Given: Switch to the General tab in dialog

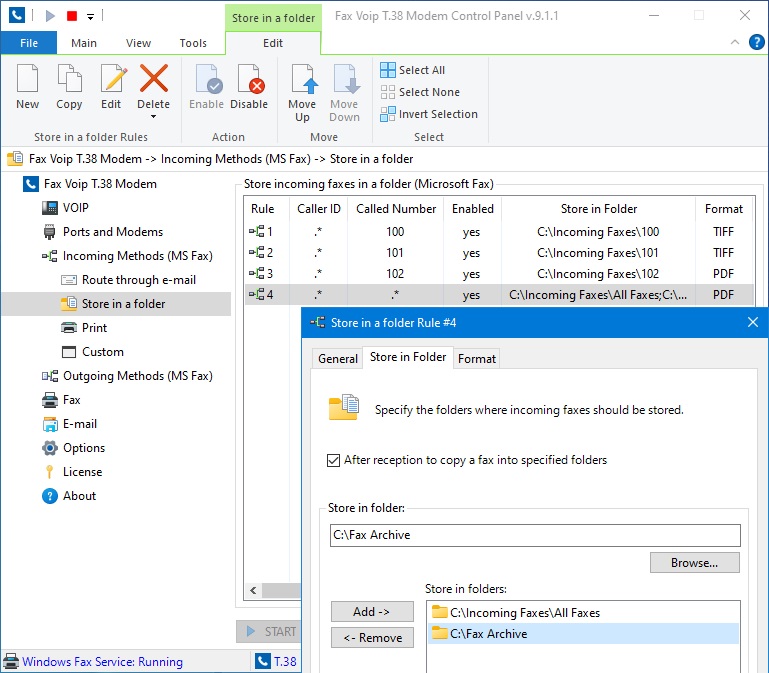Looking at the screenshot, I should pos(338,359).
